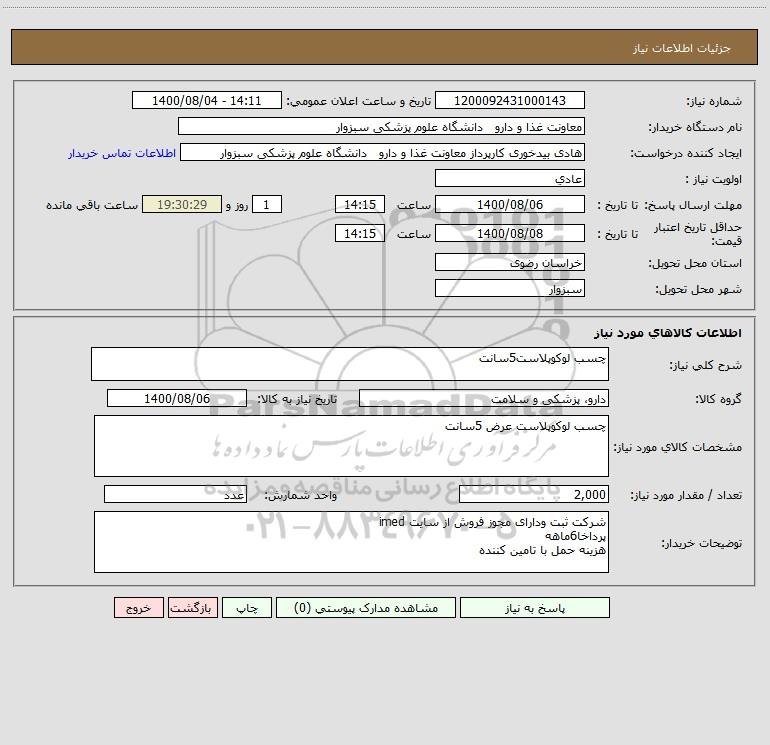Click the 'تعداد / مقدار مورد نیاز:' label

tap(686, 496)
